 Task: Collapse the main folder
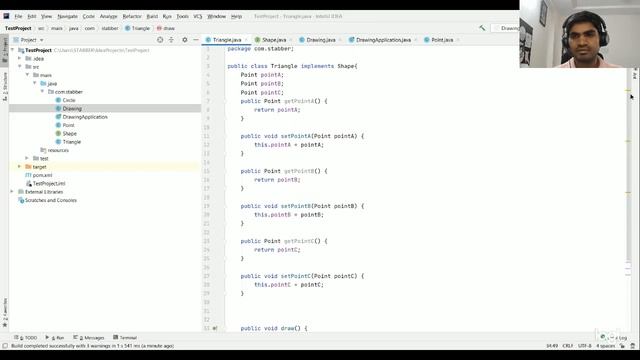tap(27, 75)
